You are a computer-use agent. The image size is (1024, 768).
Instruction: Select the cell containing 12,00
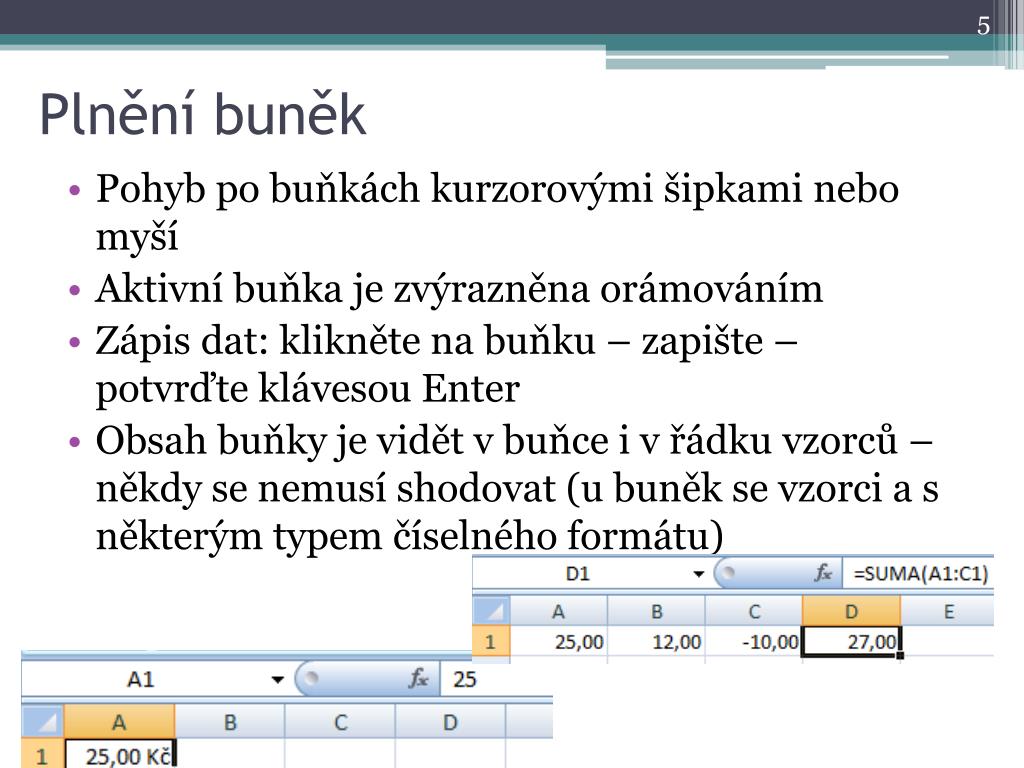(x=656, y=642)
